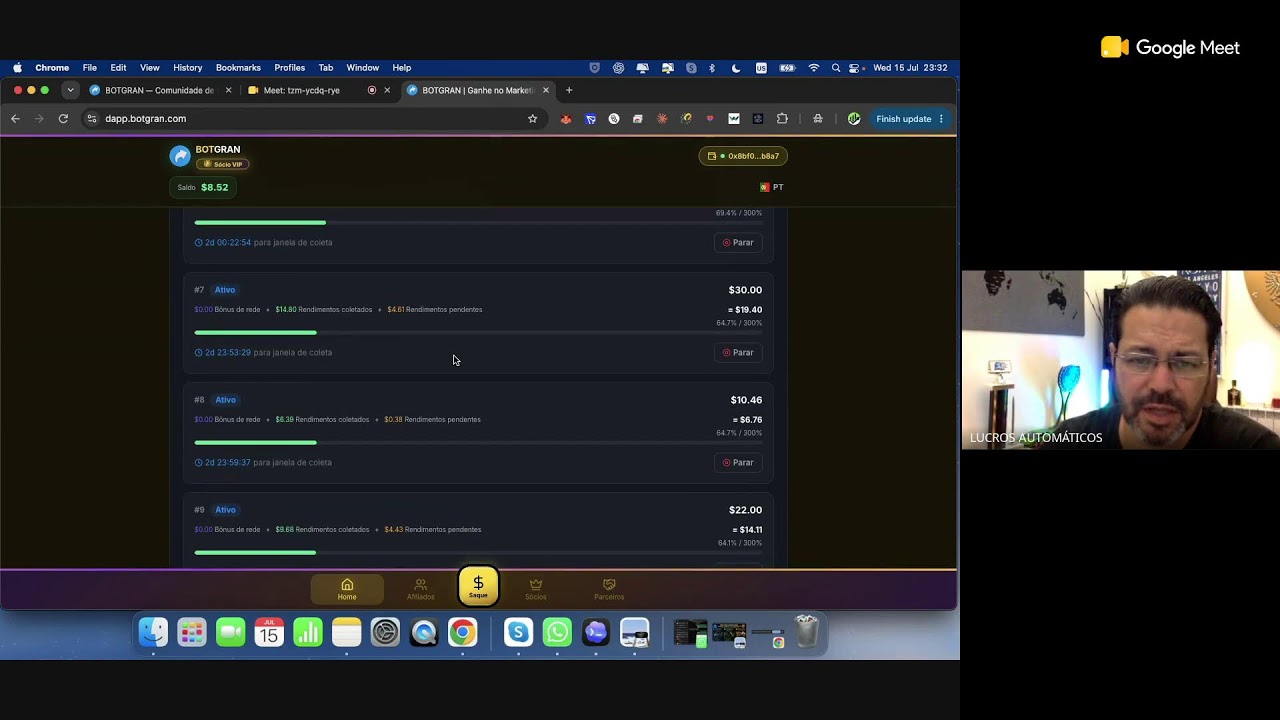
Task: Open the Parceiros section in the bottom navigation
Action: coord(609,589)
